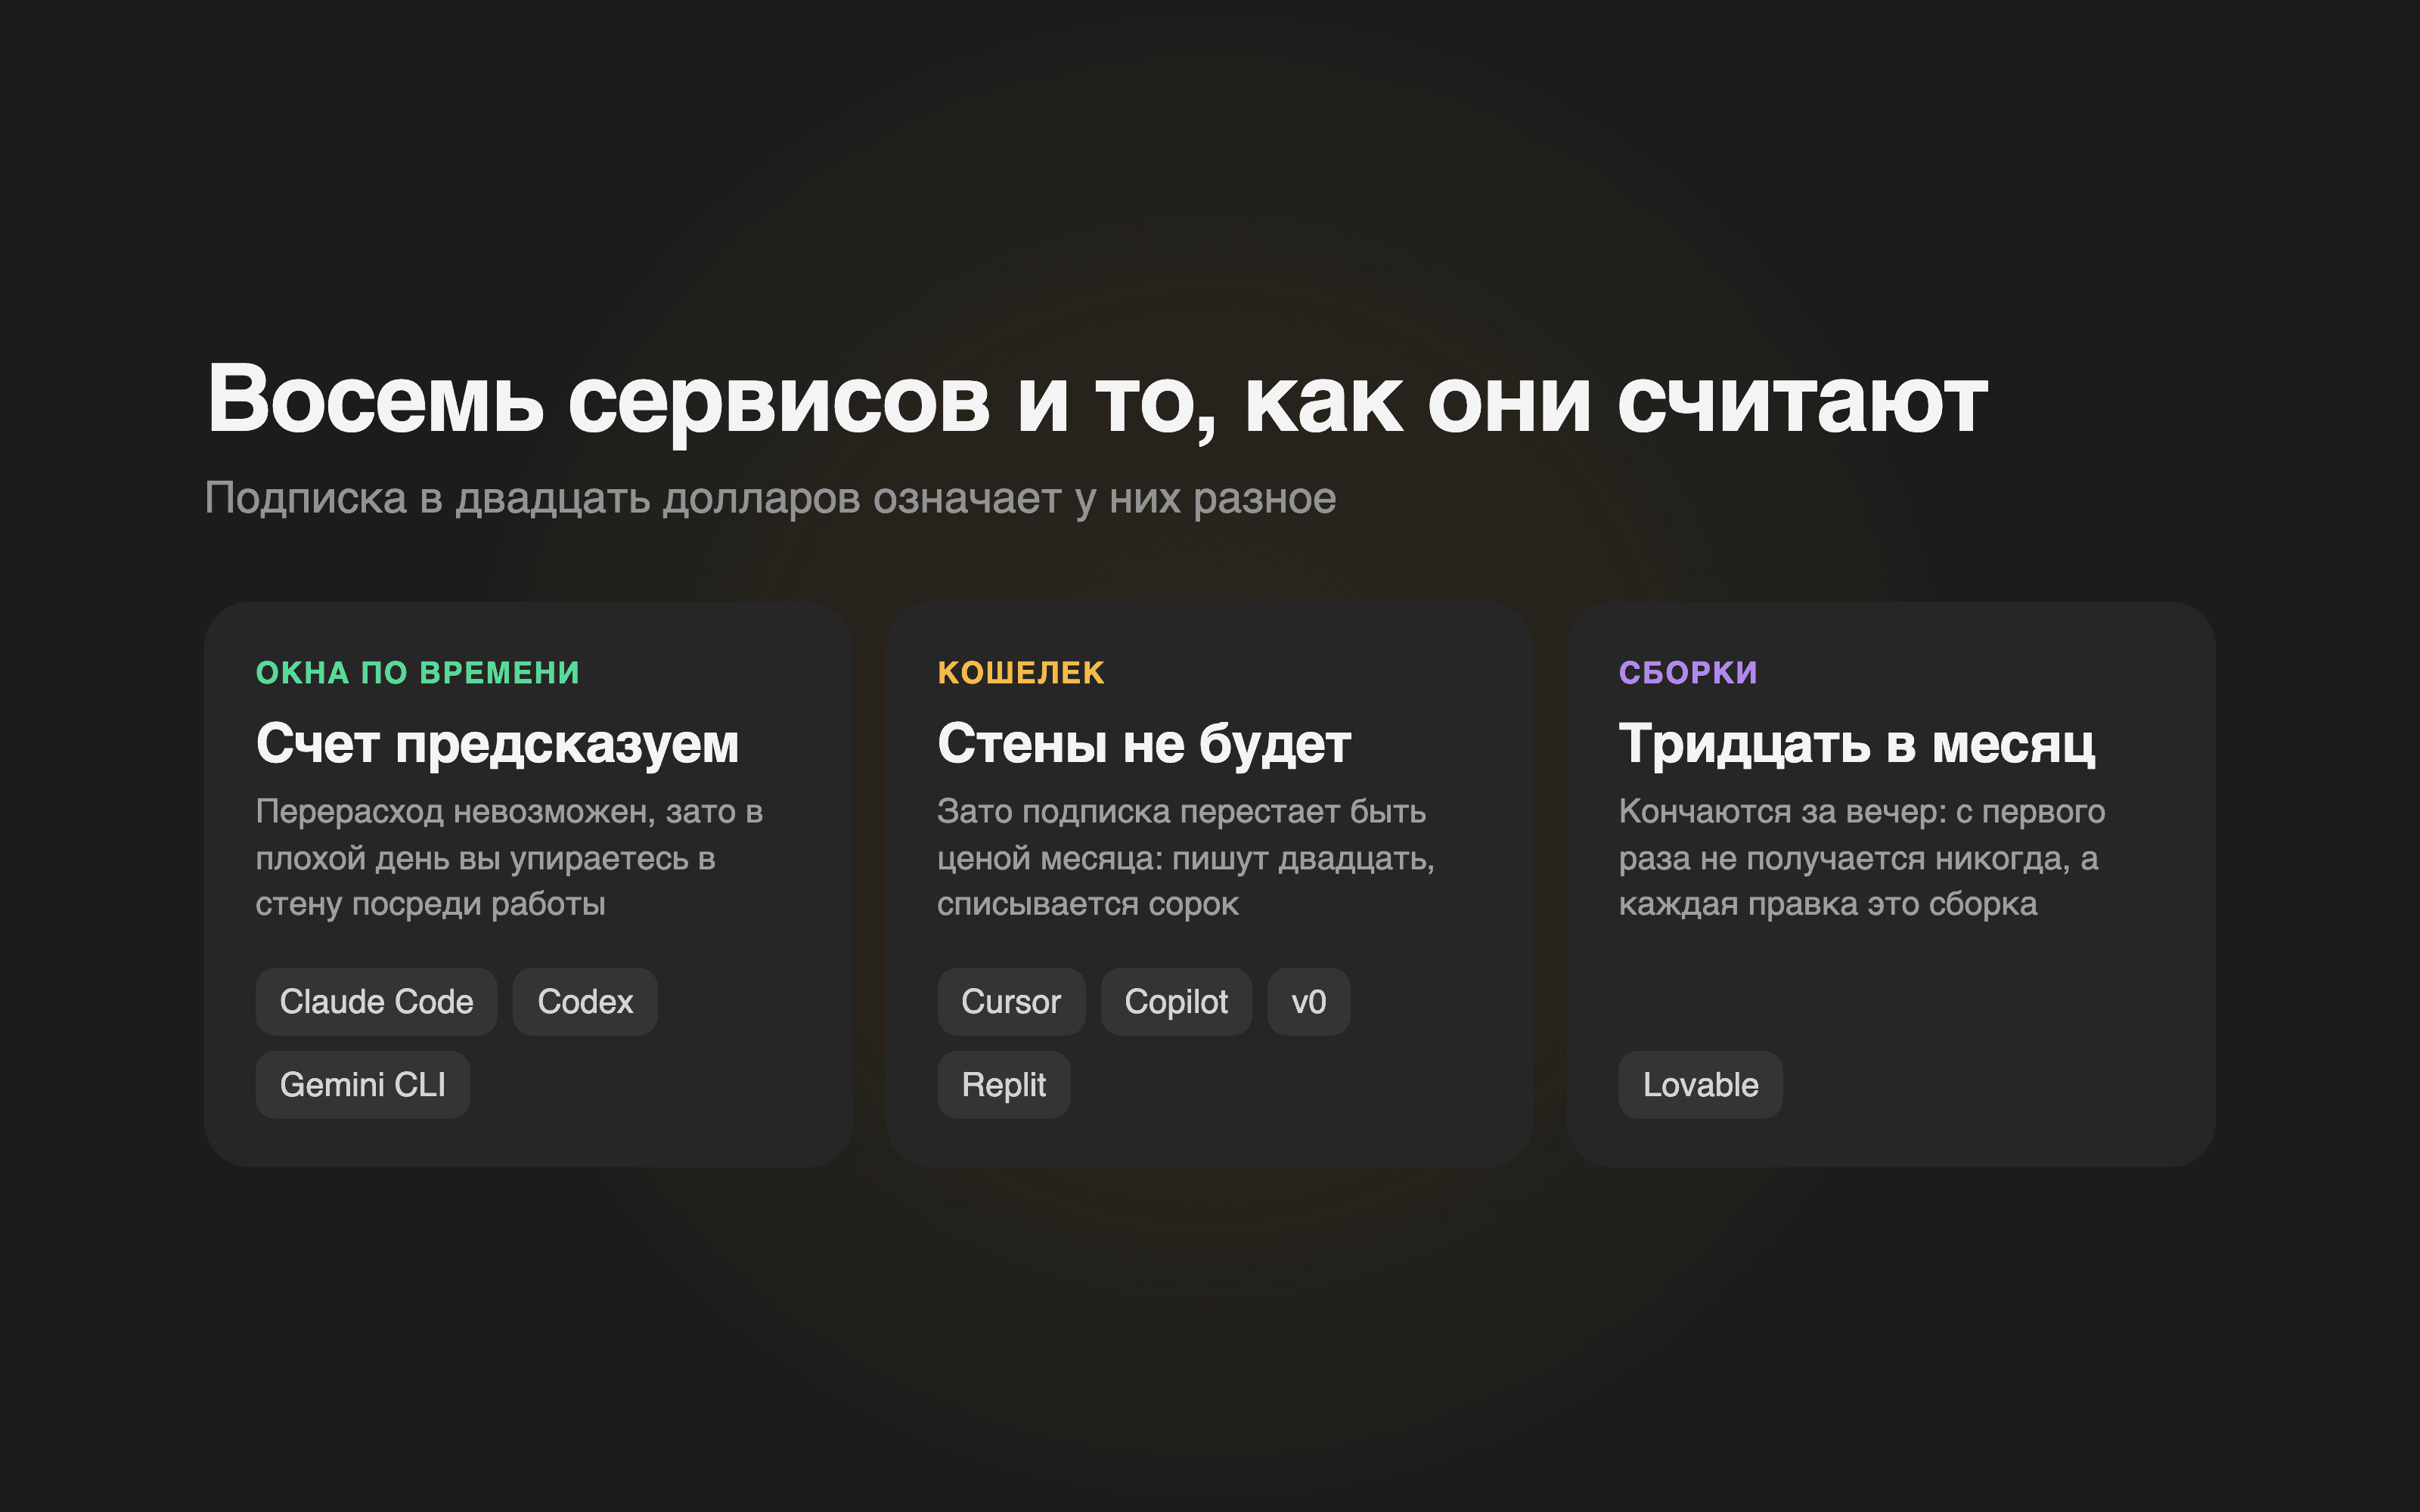Click the card title 'Счет предсказуем'
This screenshot has height=1512, width=2420.
[x=497, y=745]
